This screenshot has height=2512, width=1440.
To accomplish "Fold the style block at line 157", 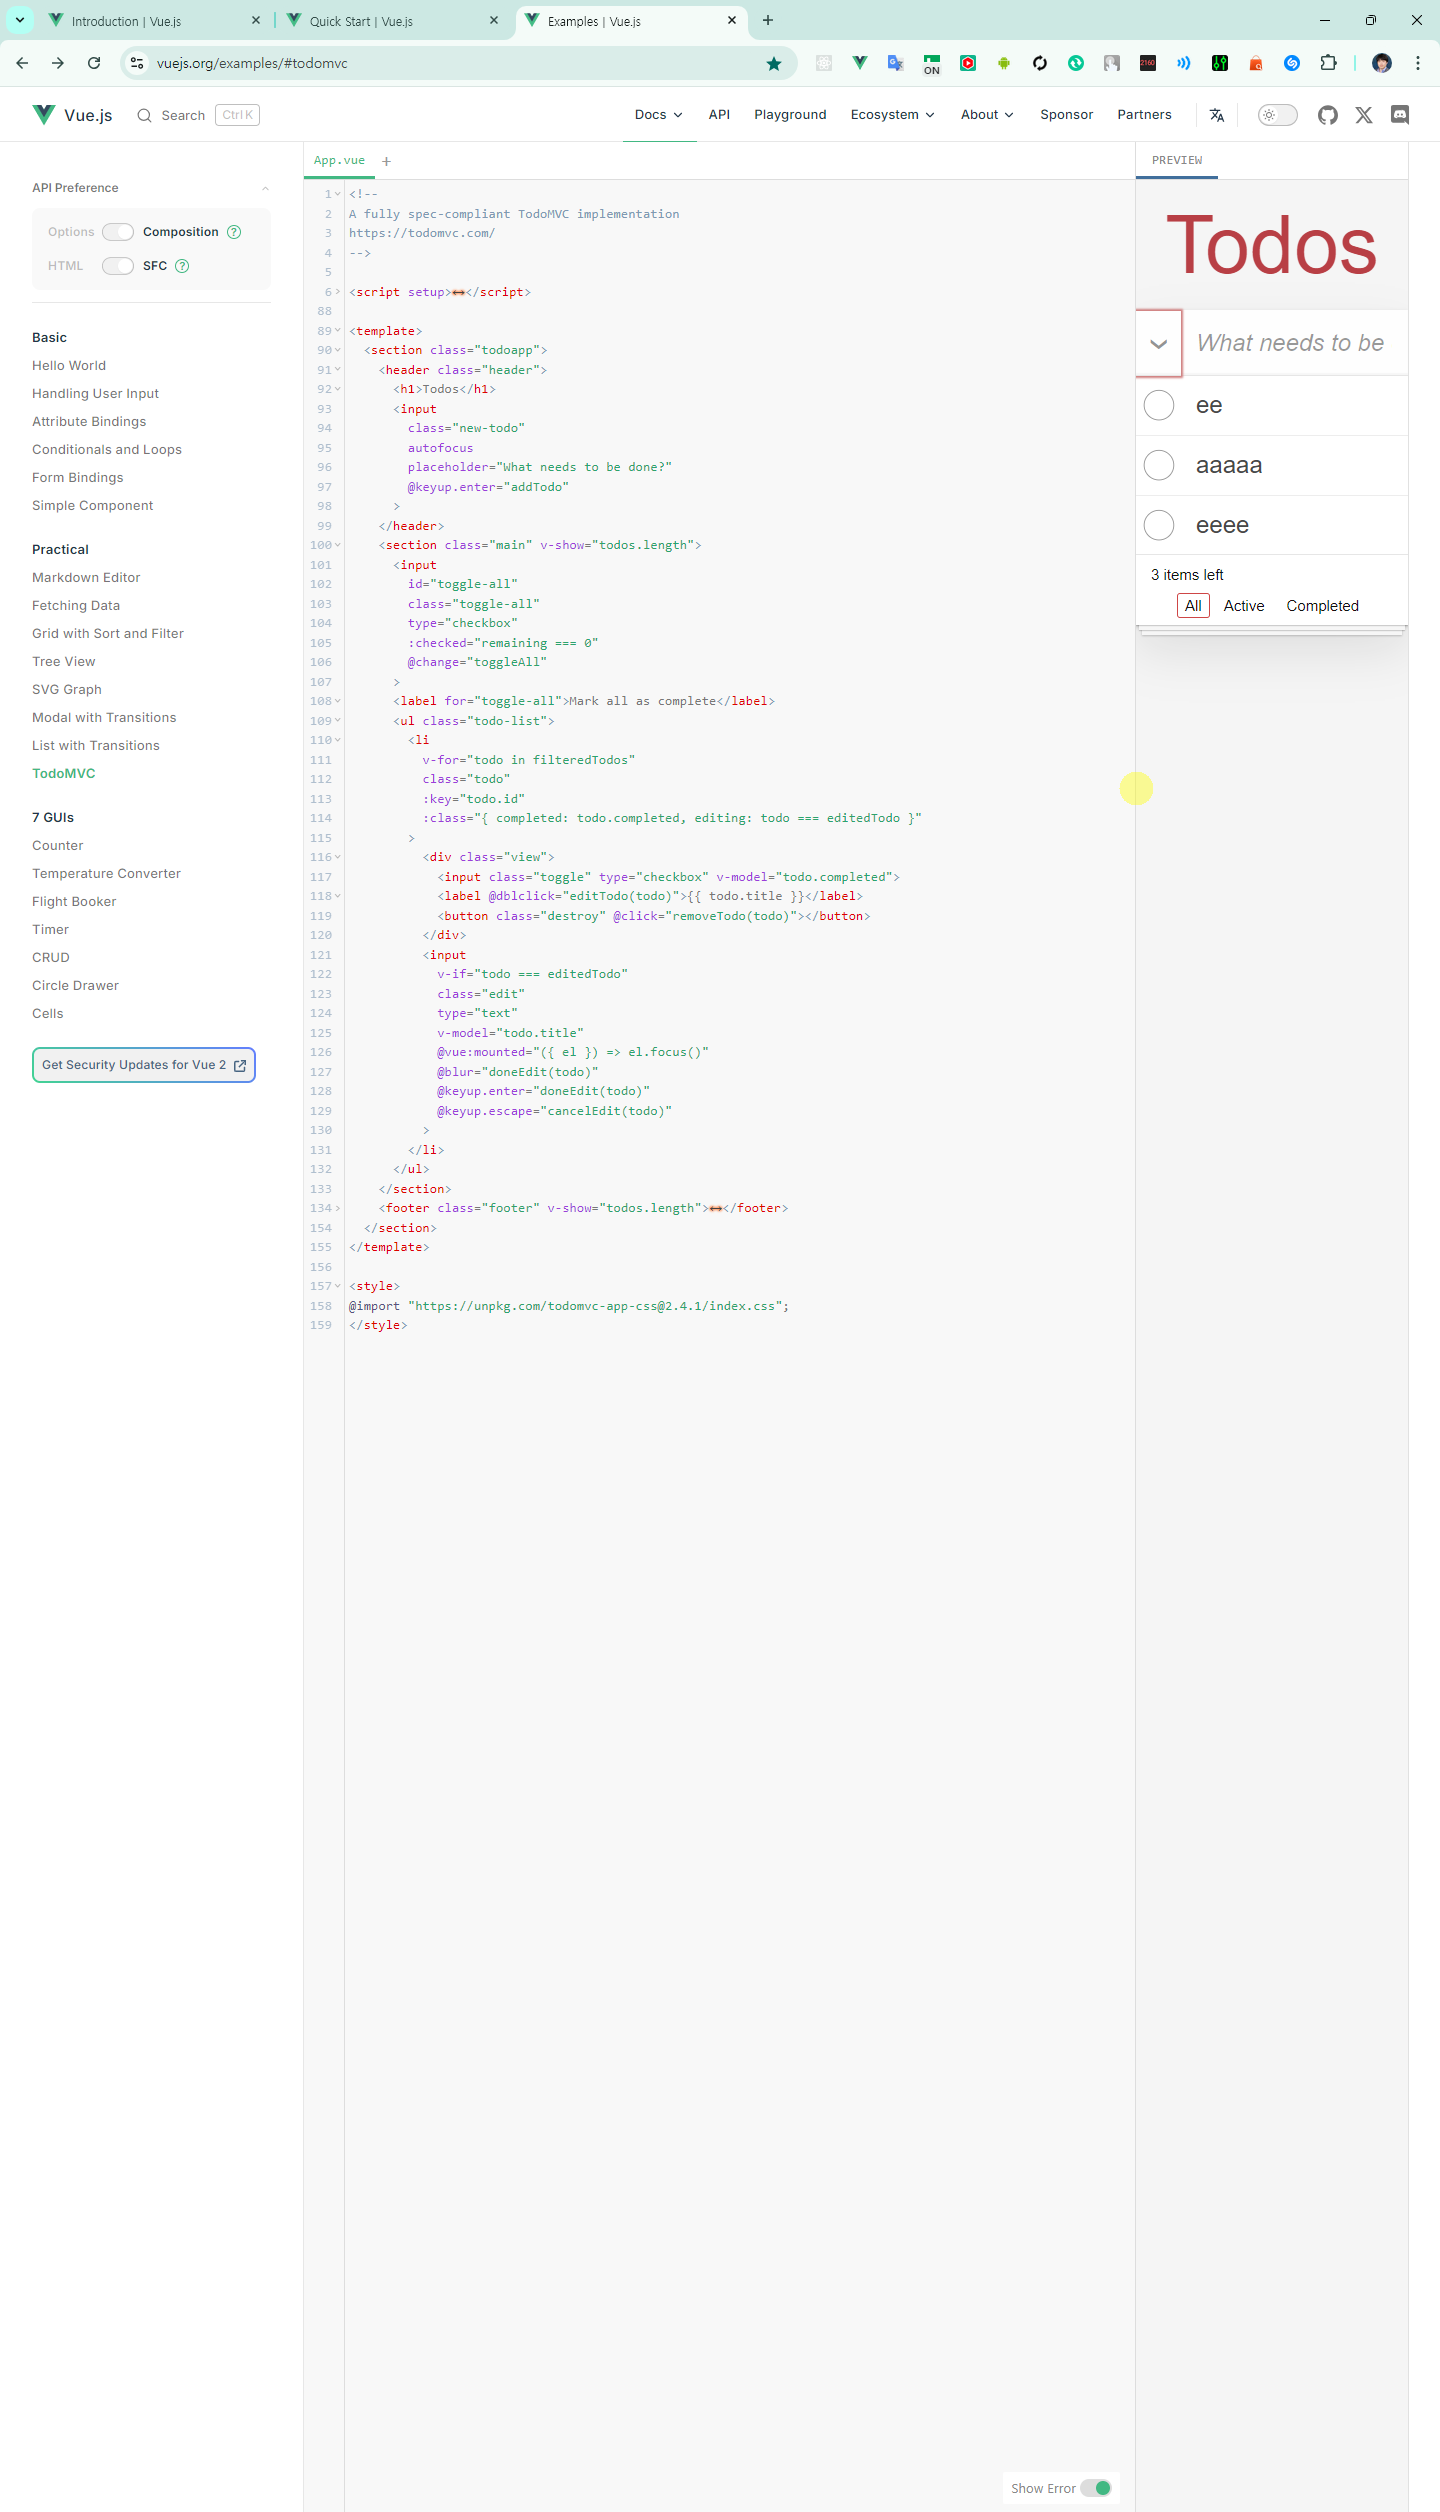I will [x=338, y=1286].
